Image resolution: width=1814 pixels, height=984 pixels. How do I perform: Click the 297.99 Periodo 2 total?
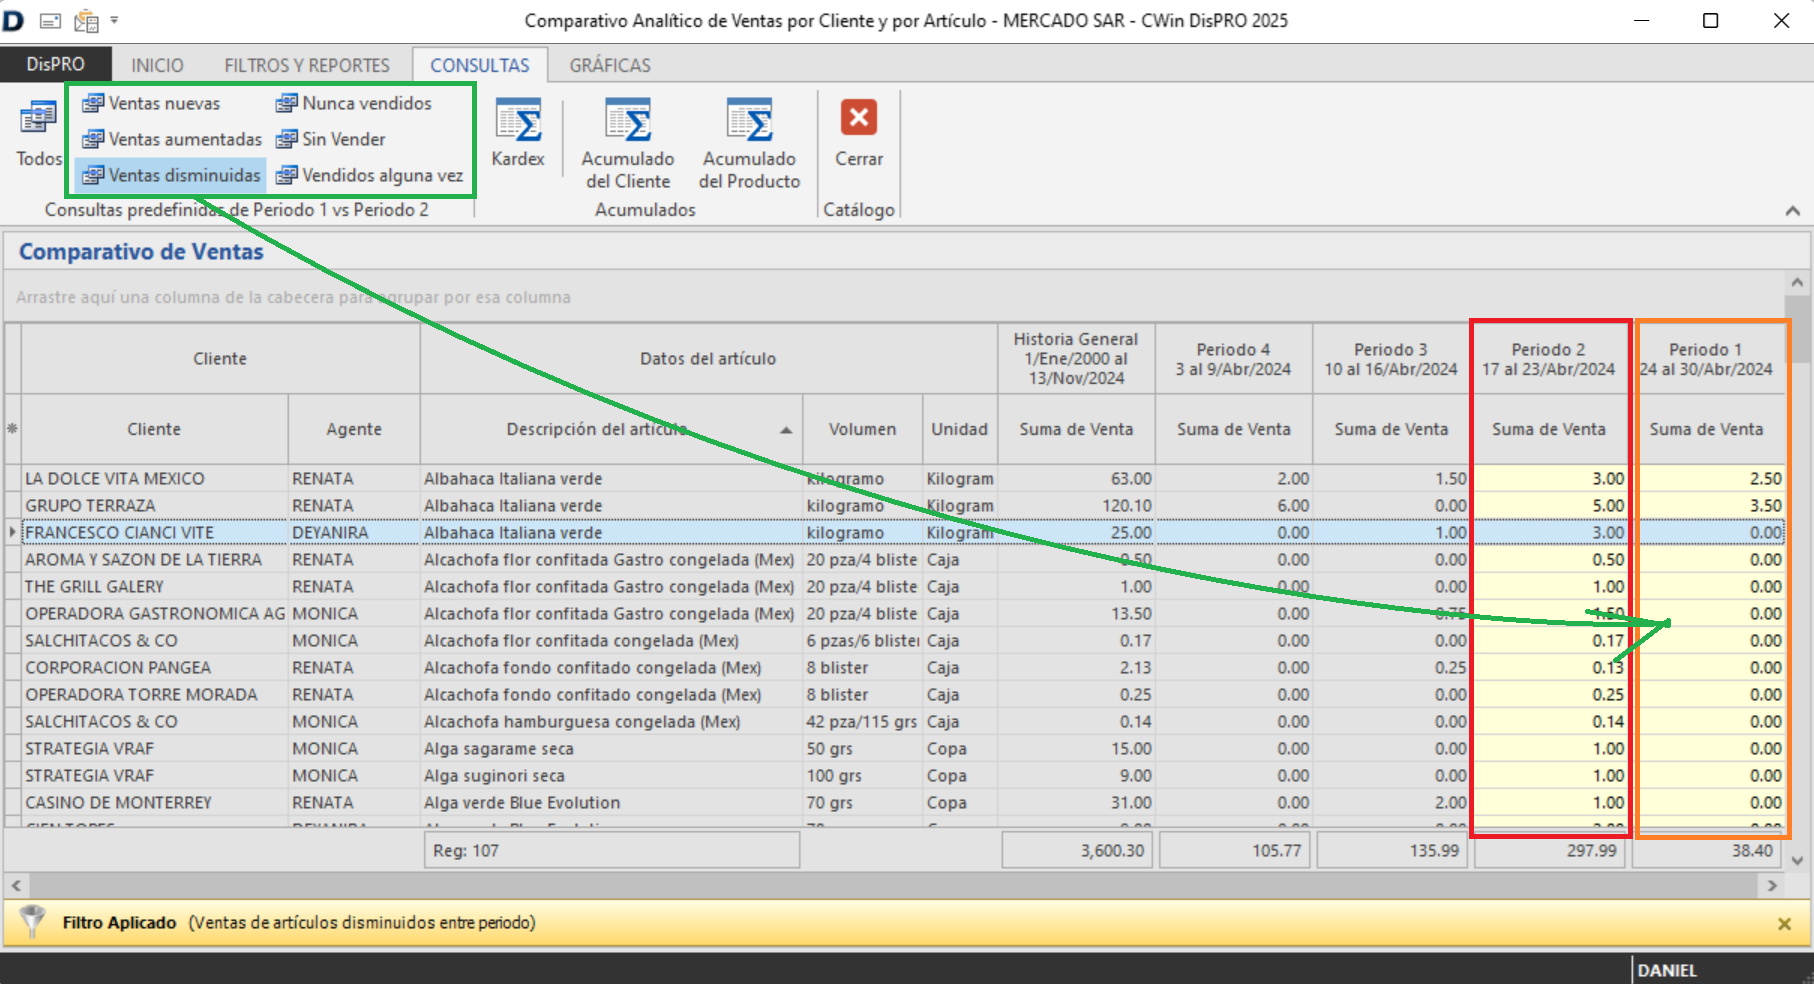coord(1551,851)
